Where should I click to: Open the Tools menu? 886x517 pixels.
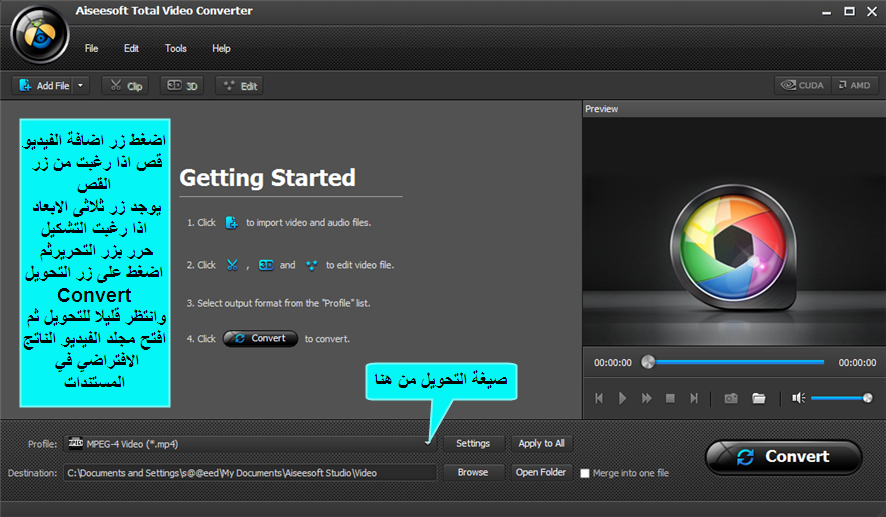176,49
